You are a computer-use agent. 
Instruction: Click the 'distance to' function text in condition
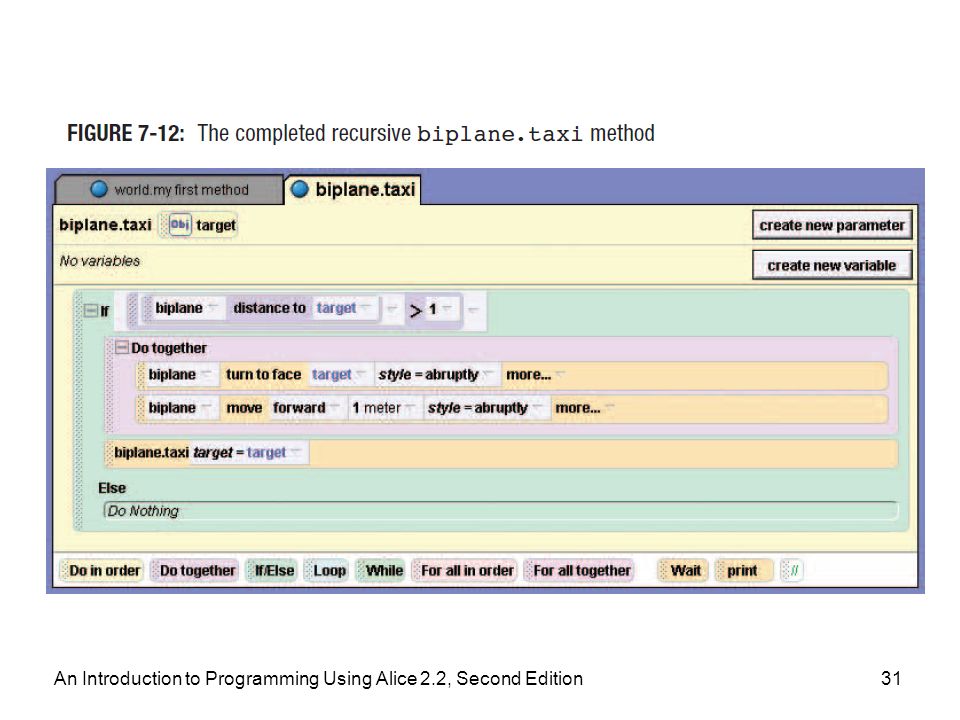269,308
